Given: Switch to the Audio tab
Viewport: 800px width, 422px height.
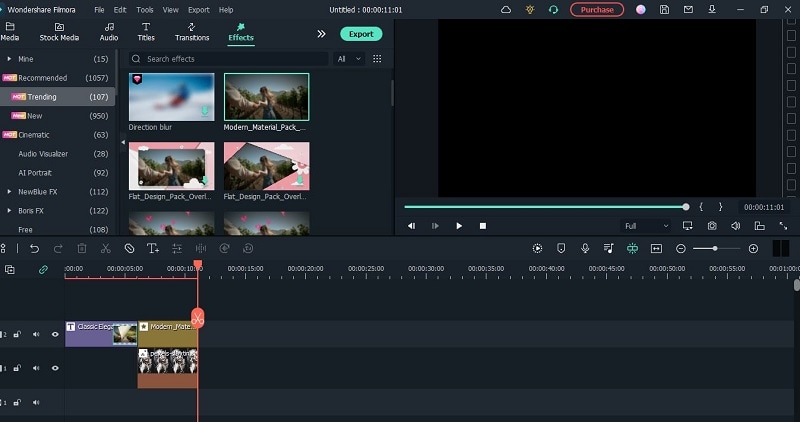Looking at the screenshot, I should (x=109, y=32).
